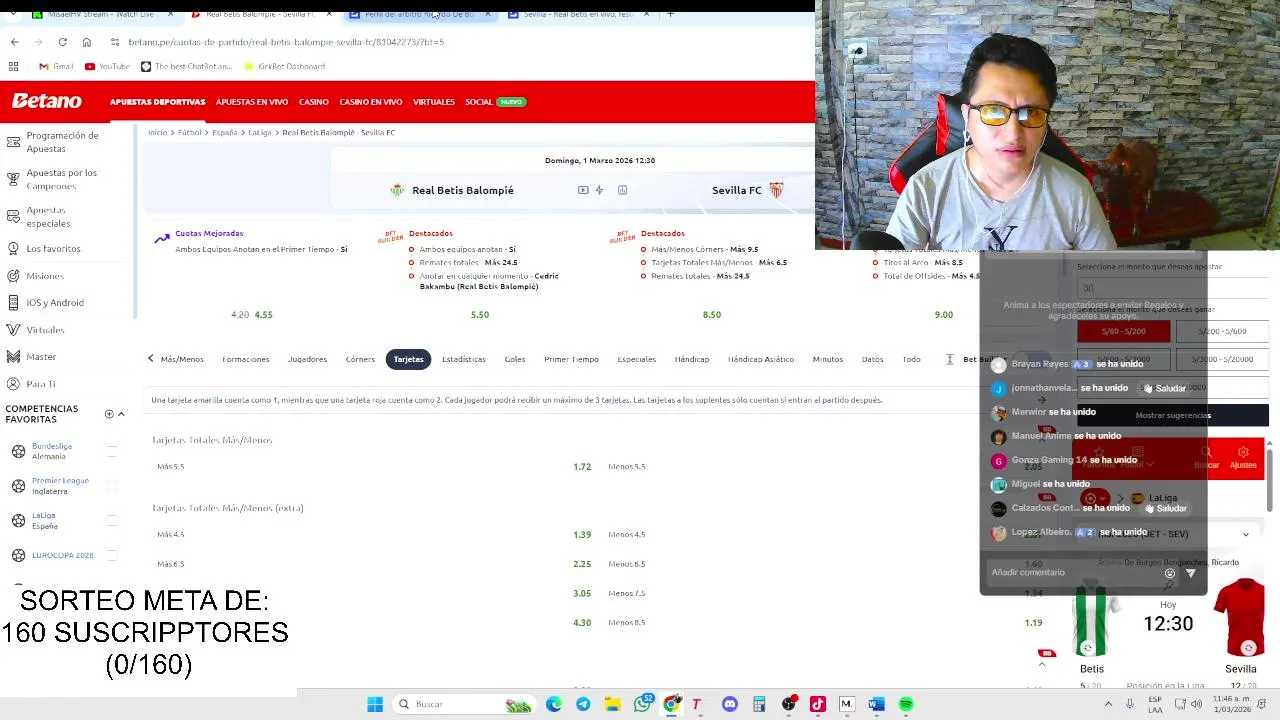Open Virtuales top menu item
Screen dimensions: 1280x720
coord(433,102)
